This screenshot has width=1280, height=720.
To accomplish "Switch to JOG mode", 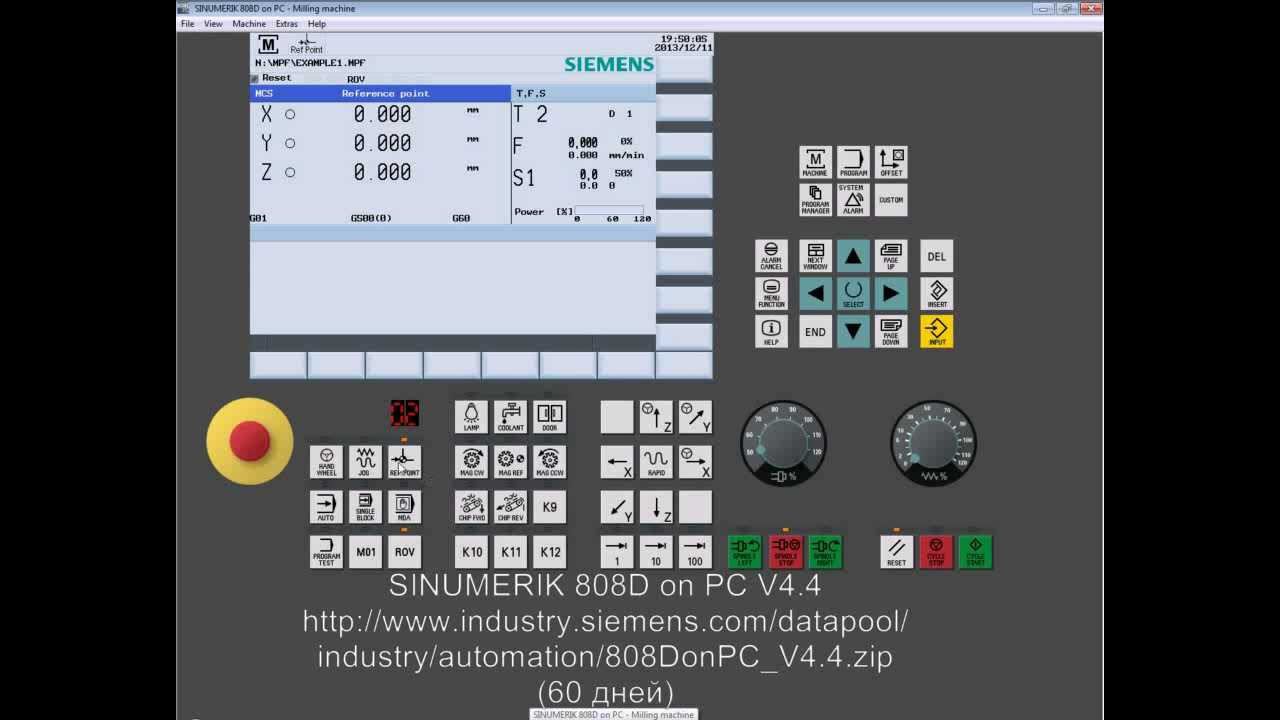I will pos(365,462).
